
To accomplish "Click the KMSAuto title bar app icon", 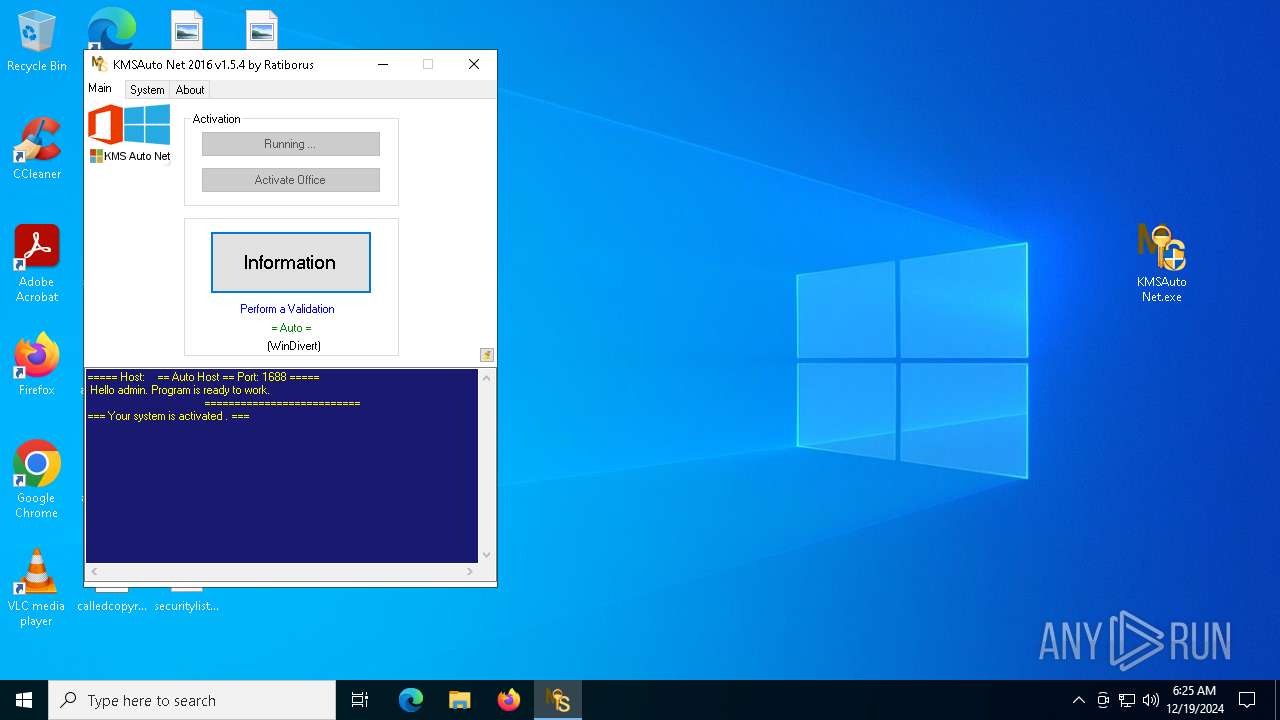I will click(99, 64).
